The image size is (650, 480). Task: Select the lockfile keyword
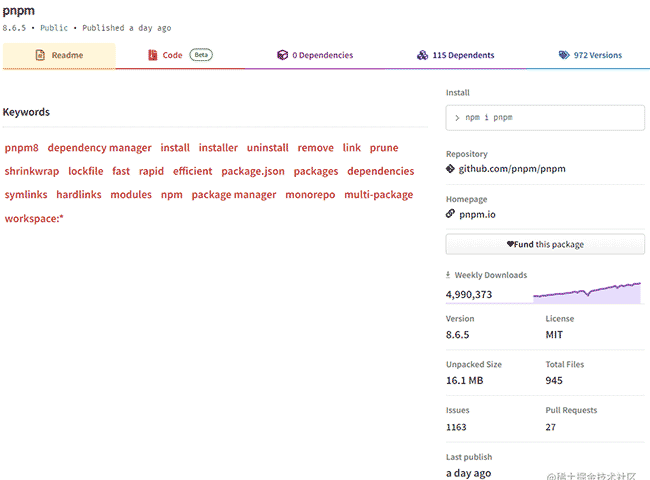(x=86, y=171)
